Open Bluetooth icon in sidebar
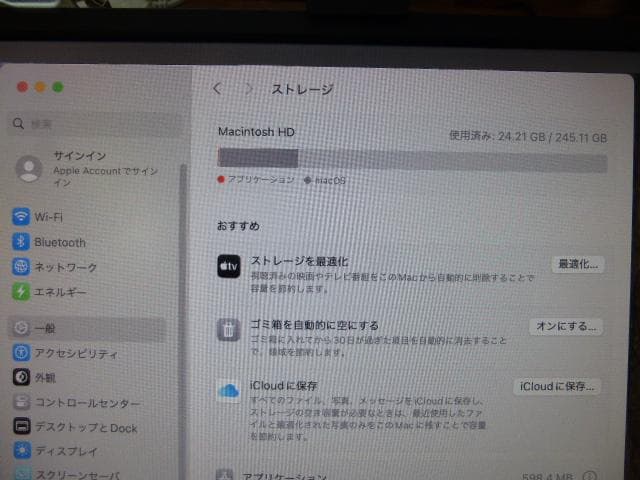This screenshot has width=640, height=480. tap(21, 242)
